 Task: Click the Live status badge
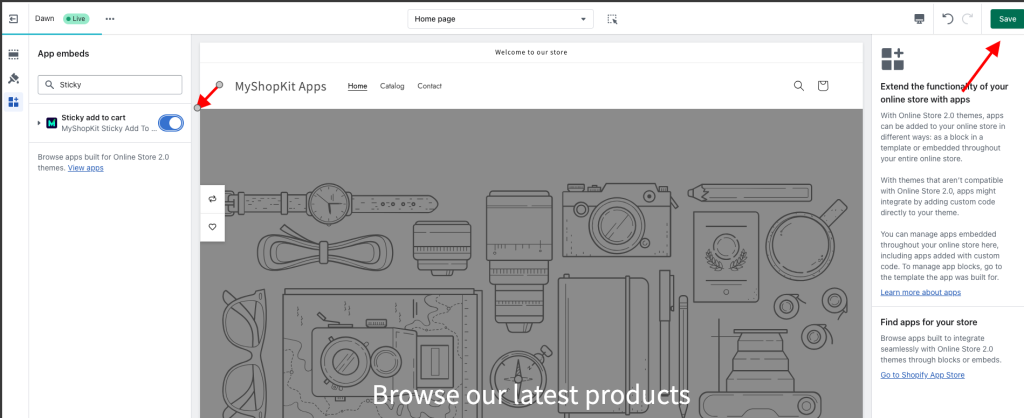(76, 19)
